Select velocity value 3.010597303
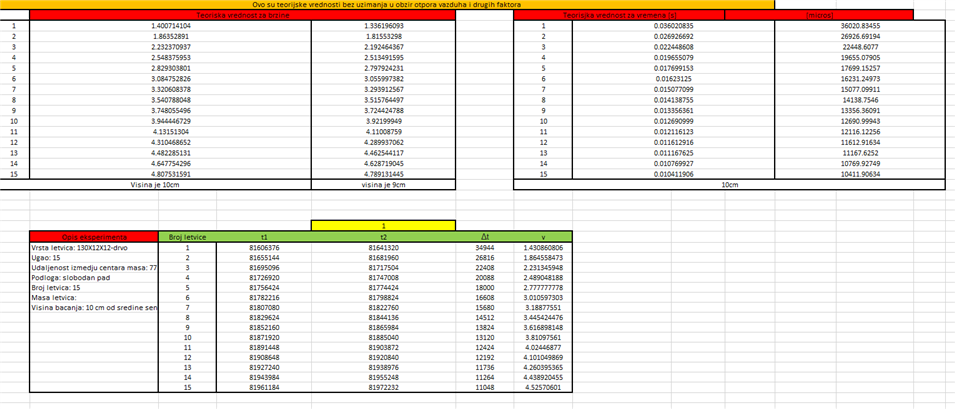955x409 pixels. click(x=543, y=298)
